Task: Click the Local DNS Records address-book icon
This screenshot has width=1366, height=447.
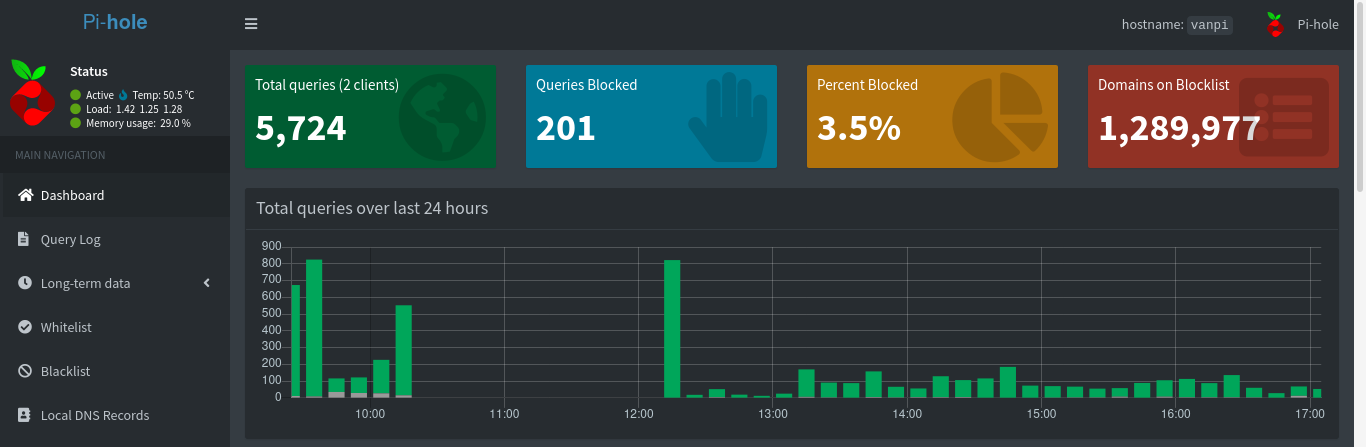Action: tap(25, 415)
